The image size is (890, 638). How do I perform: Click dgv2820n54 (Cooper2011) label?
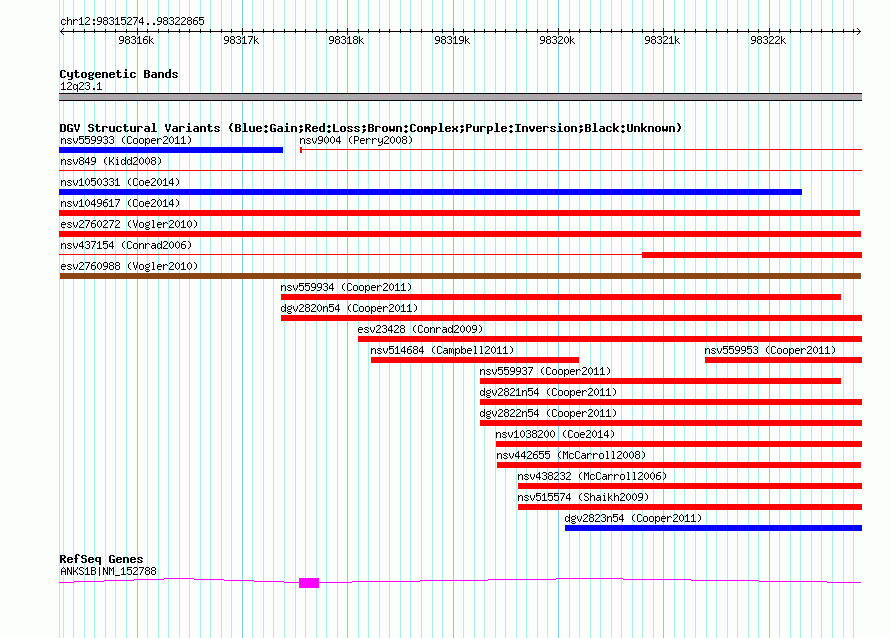tap(349, 308)
